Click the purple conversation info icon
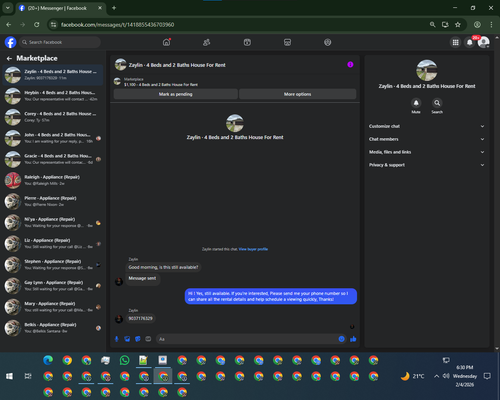 [x=350, y=65]
